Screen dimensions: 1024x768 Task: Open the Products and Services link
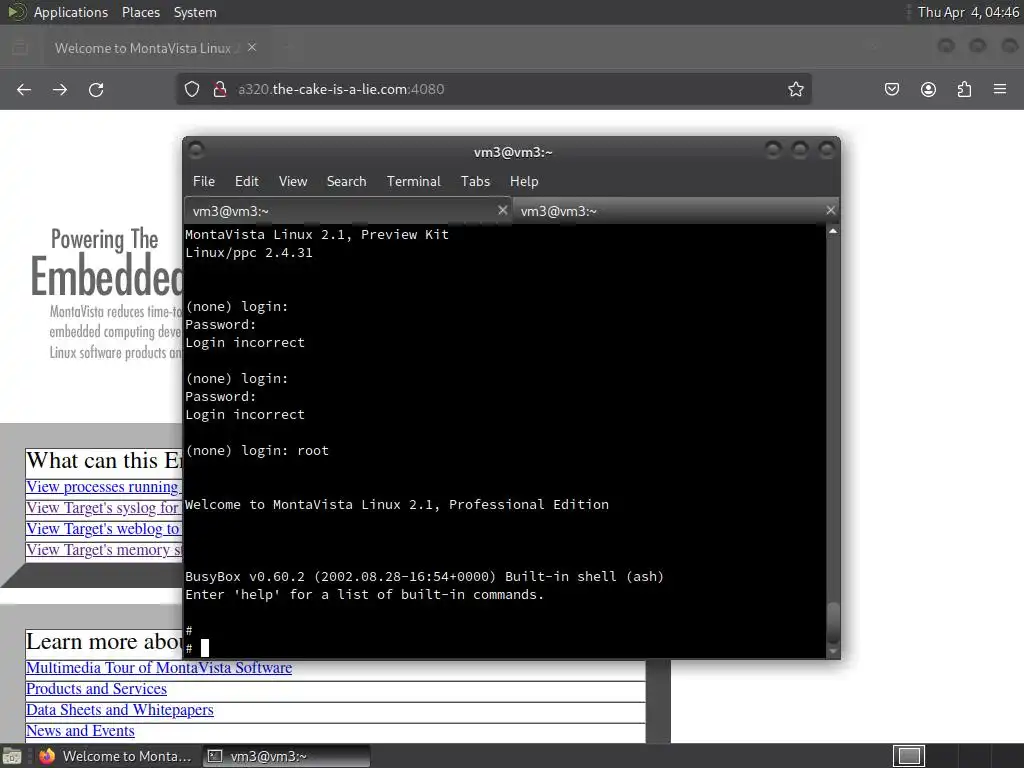tap(96, 688)
